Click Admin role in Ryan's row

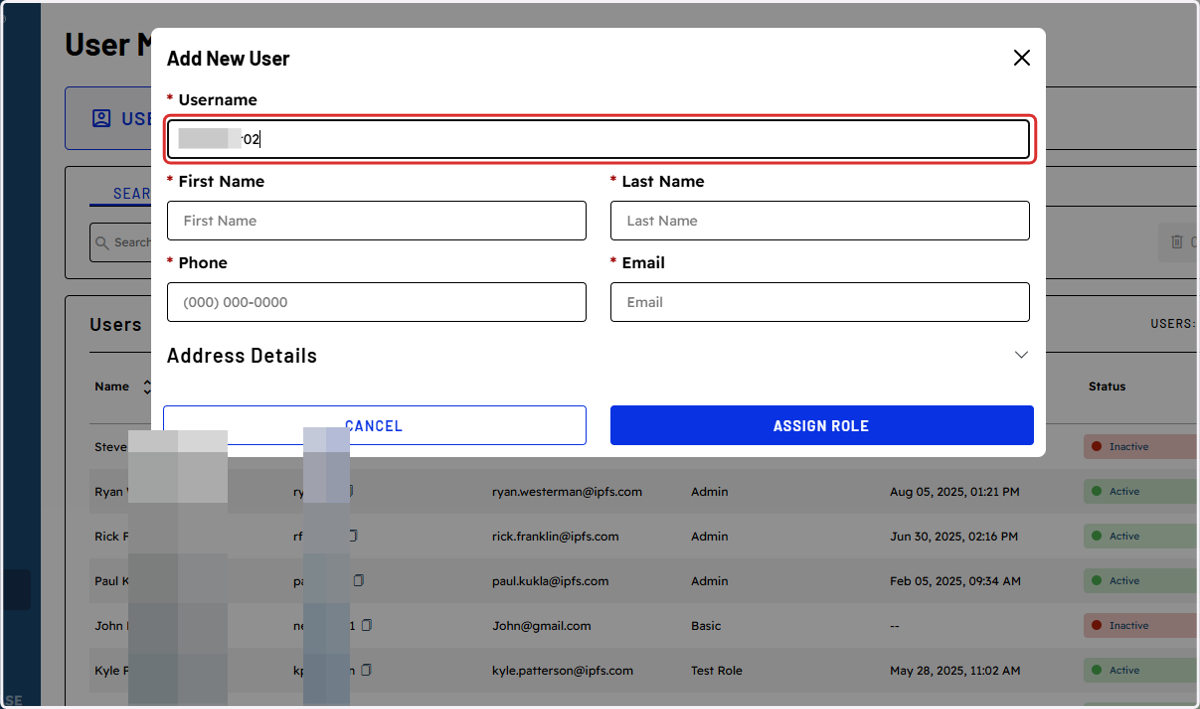click(710, 492)
